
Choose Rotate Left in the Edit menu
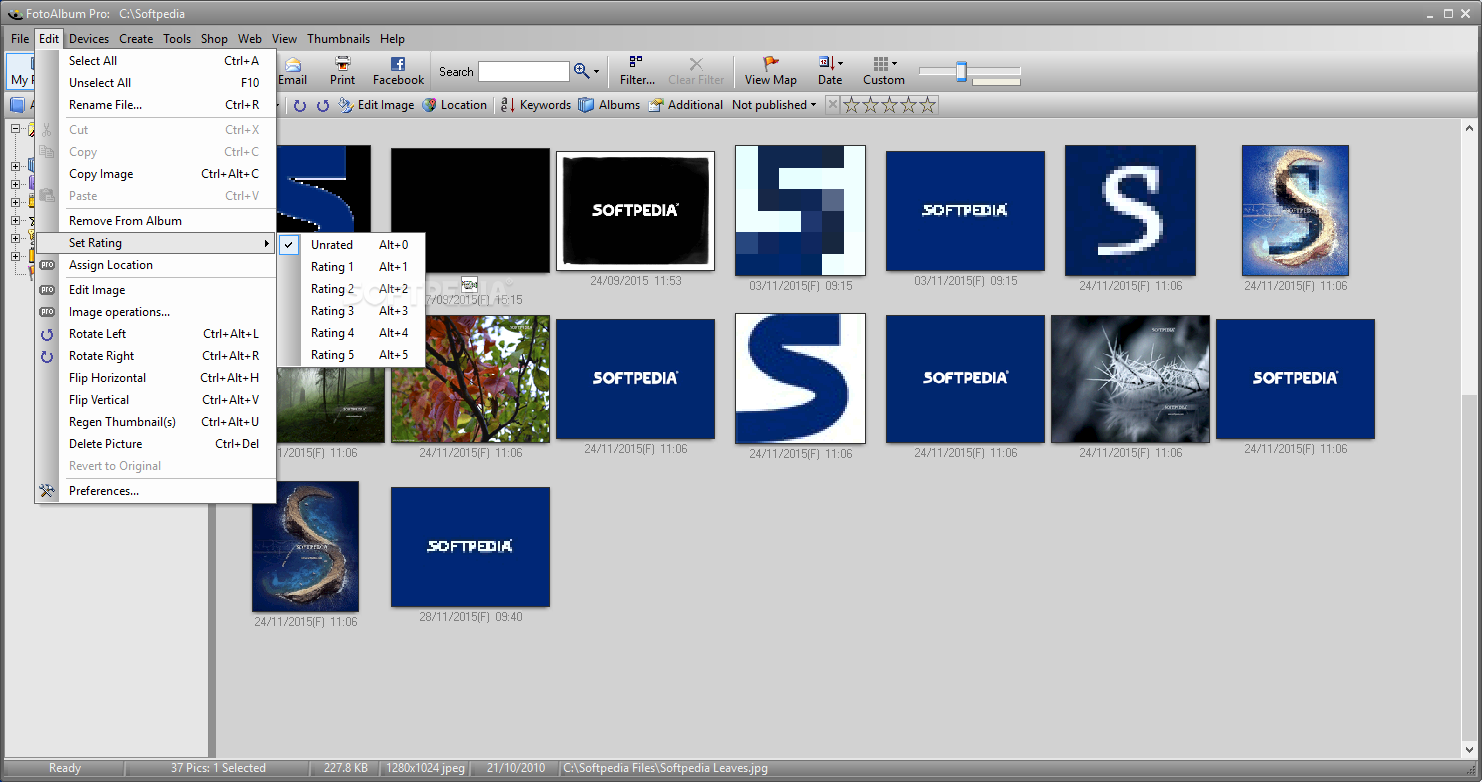tap(155, 334)
